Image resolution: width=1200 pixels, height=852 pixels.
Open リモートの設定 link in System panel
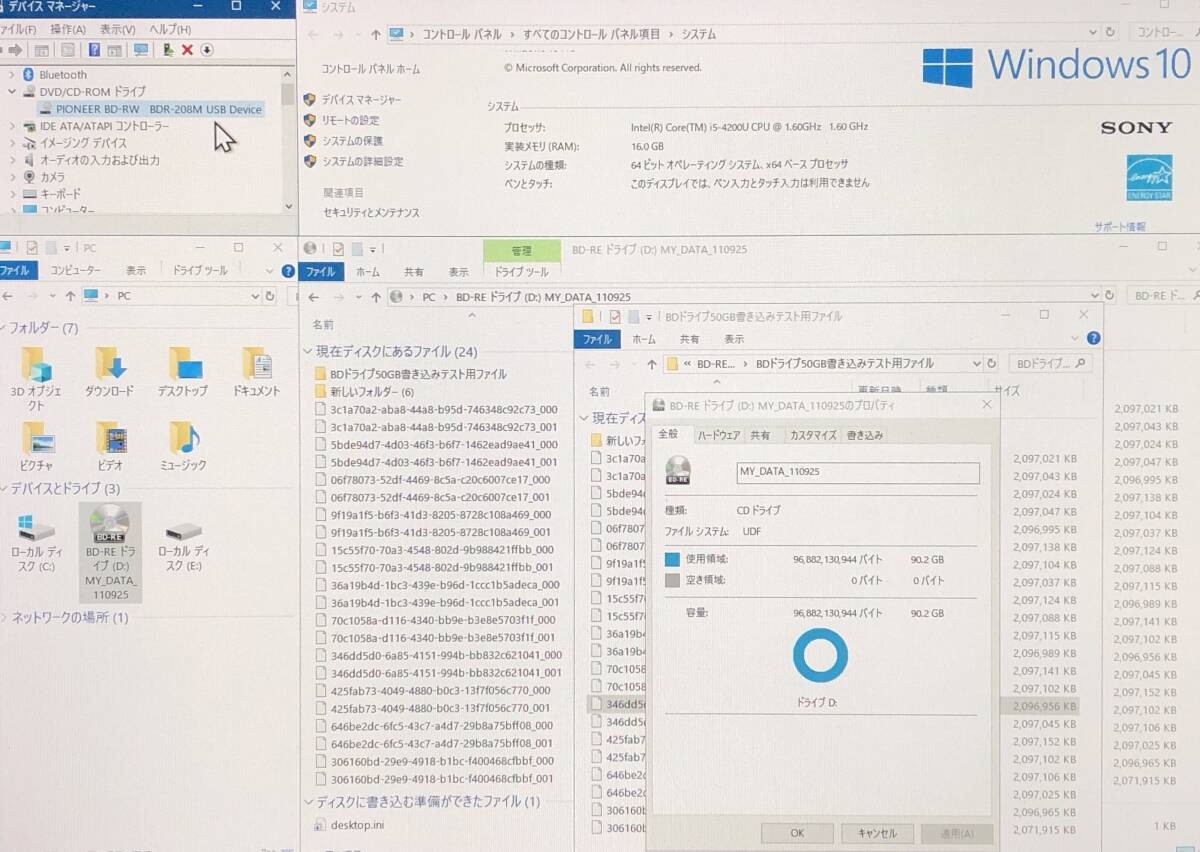(350, 120)
